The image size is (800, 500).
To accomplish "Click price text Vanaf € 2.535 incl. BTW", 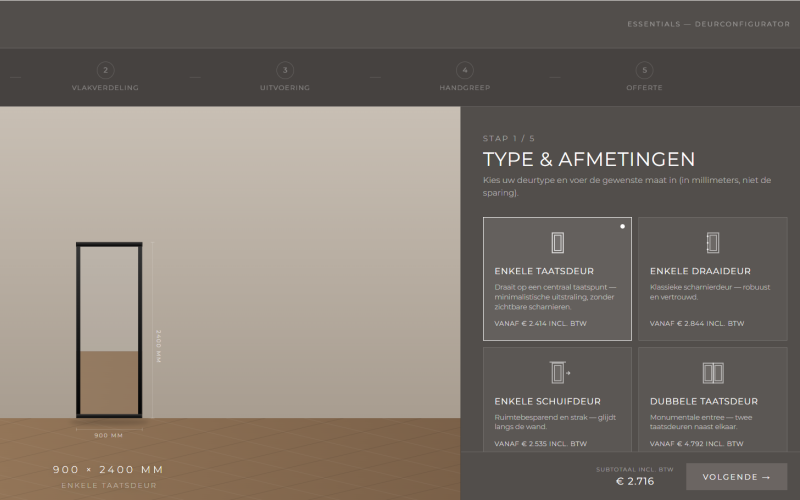I will [540, 444].
